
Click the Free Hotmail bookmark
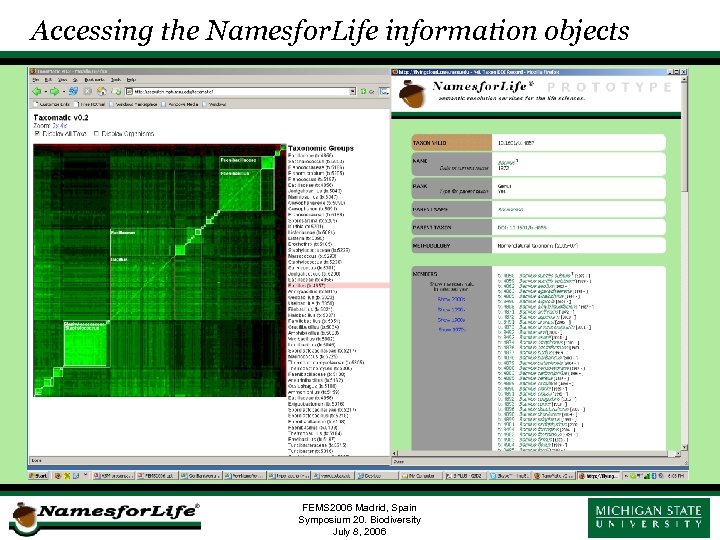(x=90, y=104)
